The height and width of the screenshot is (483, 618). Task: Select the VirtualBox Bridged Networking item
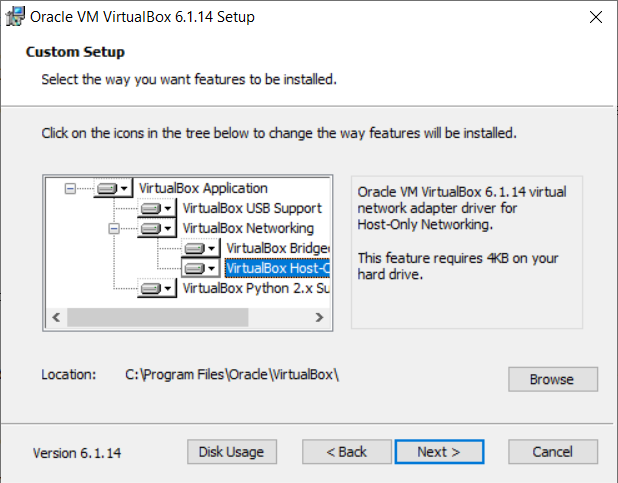click(x=278, y=248)
